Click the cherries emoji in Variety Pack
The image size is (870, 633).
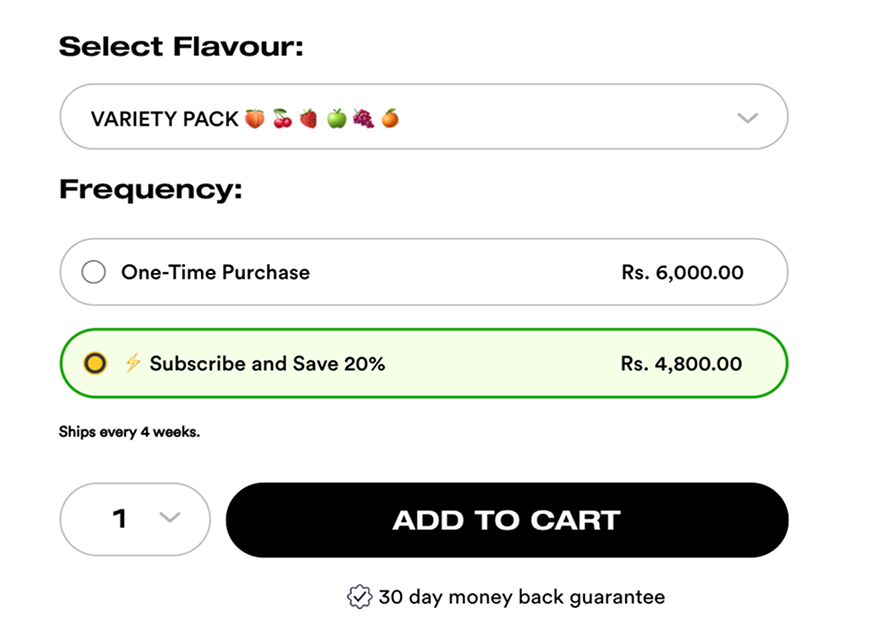[x=283, y=119]
